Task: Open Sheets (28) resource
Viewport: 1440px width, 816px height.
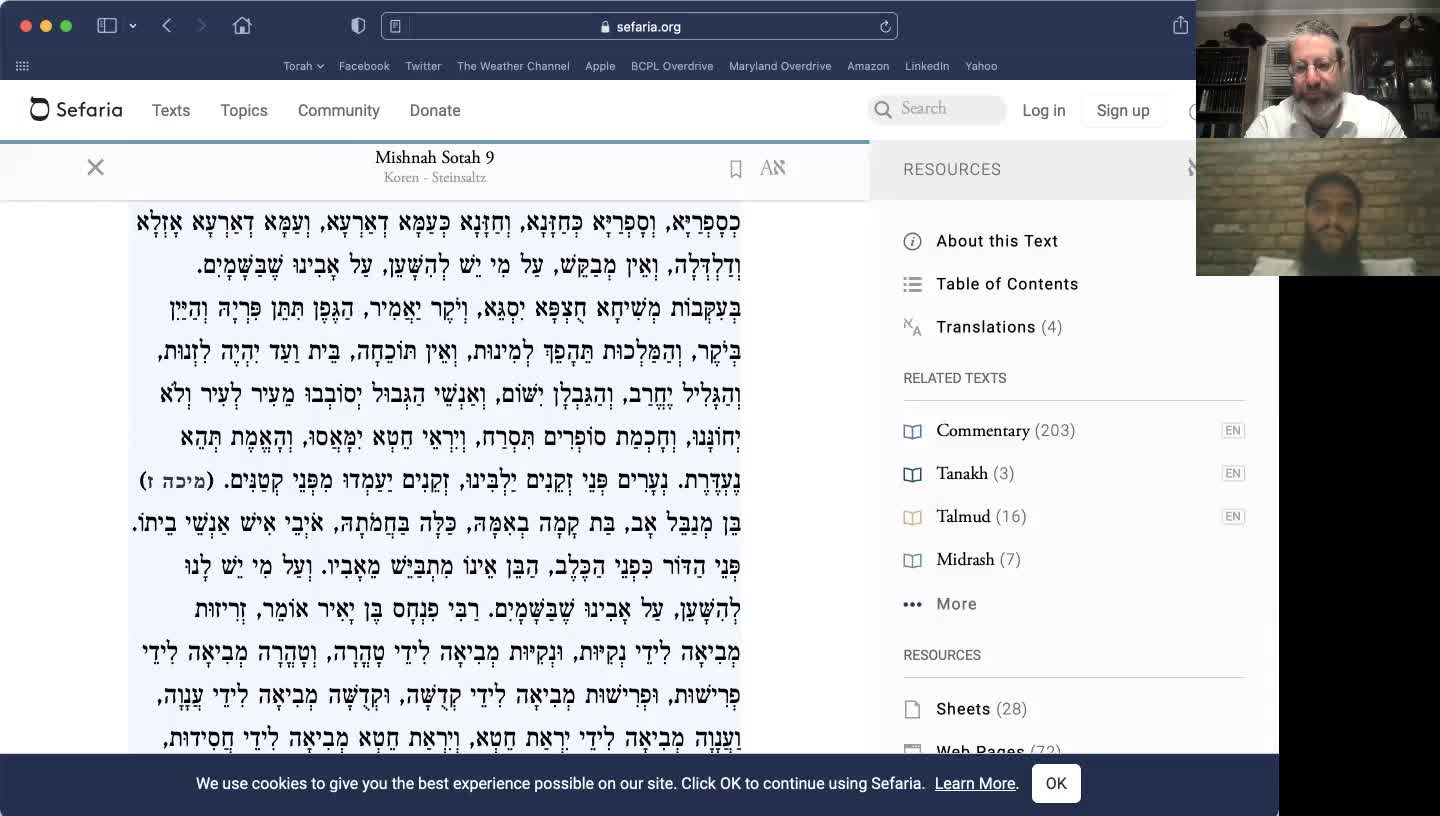Action: [x=981, y=709]
